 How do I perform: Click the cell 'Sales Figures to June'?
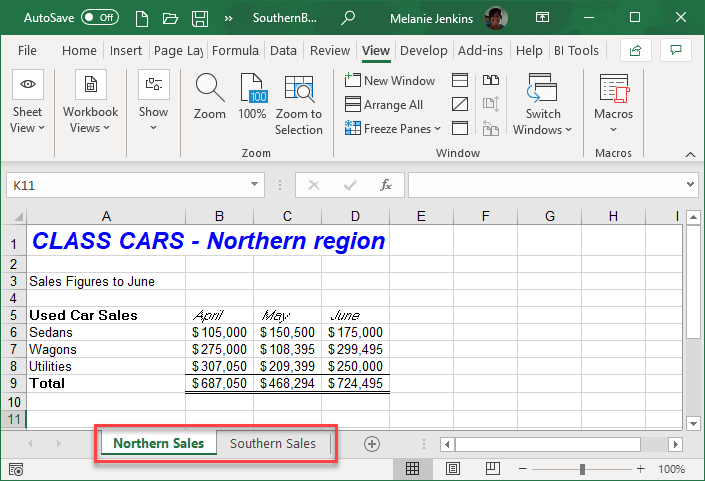106,281
